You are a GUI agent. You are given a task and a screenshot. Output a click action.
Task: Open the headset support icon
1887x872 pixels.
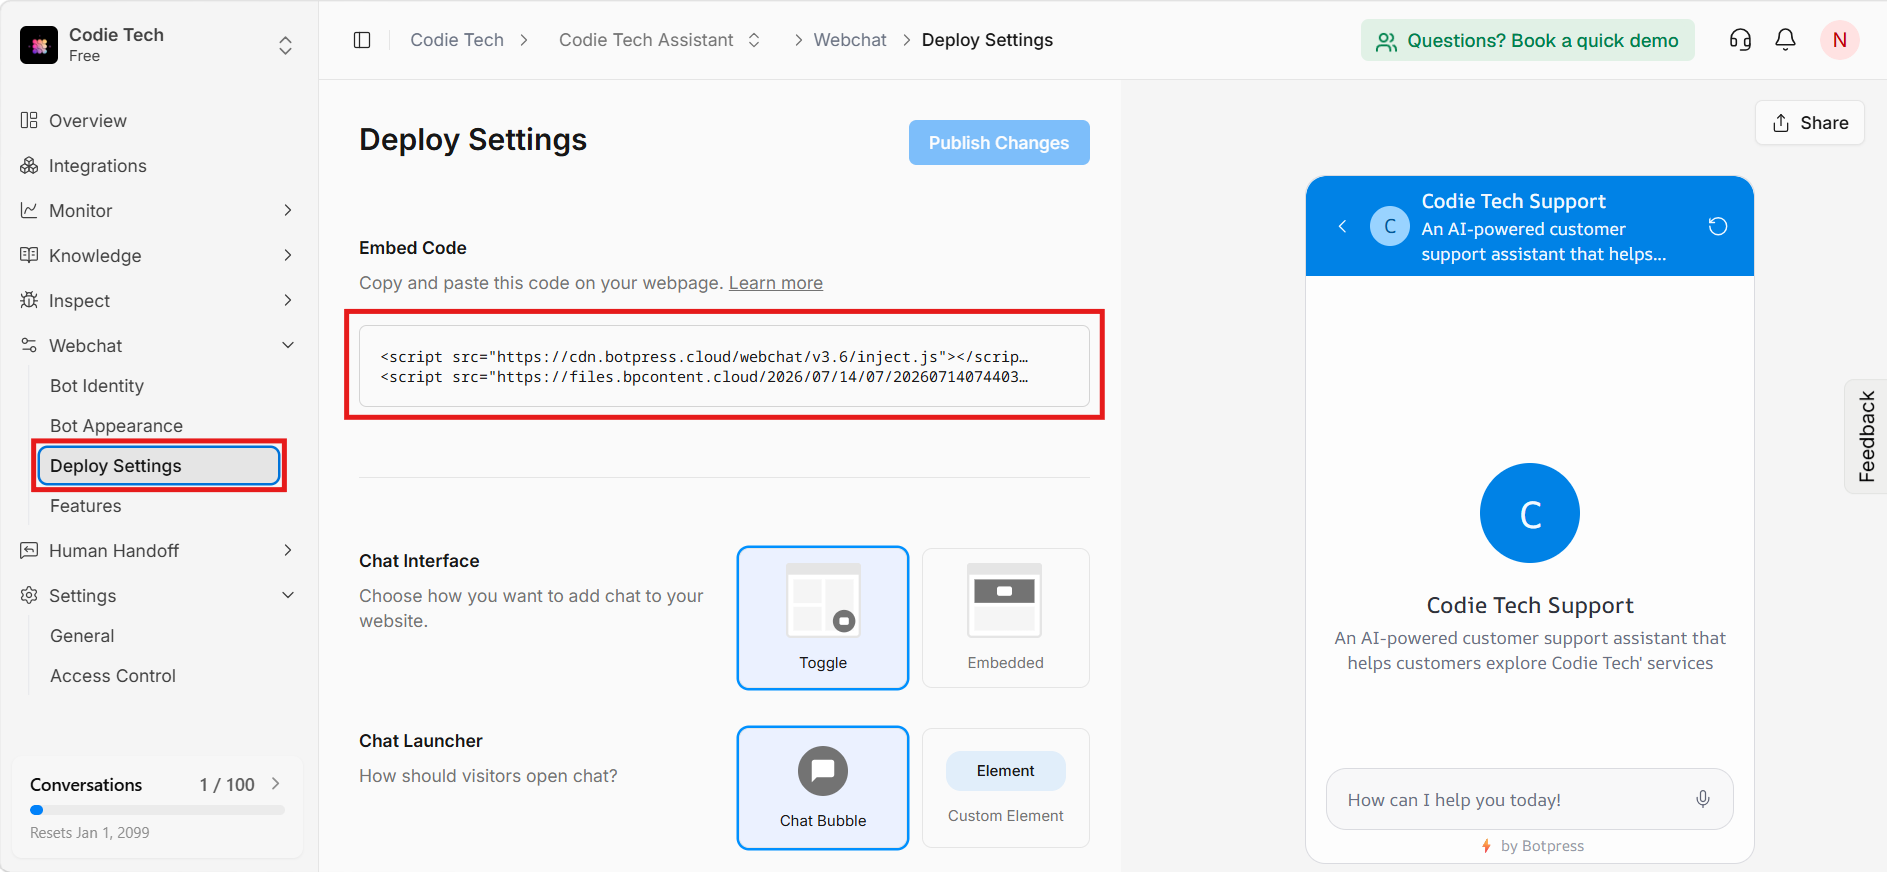[x=1740, y=40]
